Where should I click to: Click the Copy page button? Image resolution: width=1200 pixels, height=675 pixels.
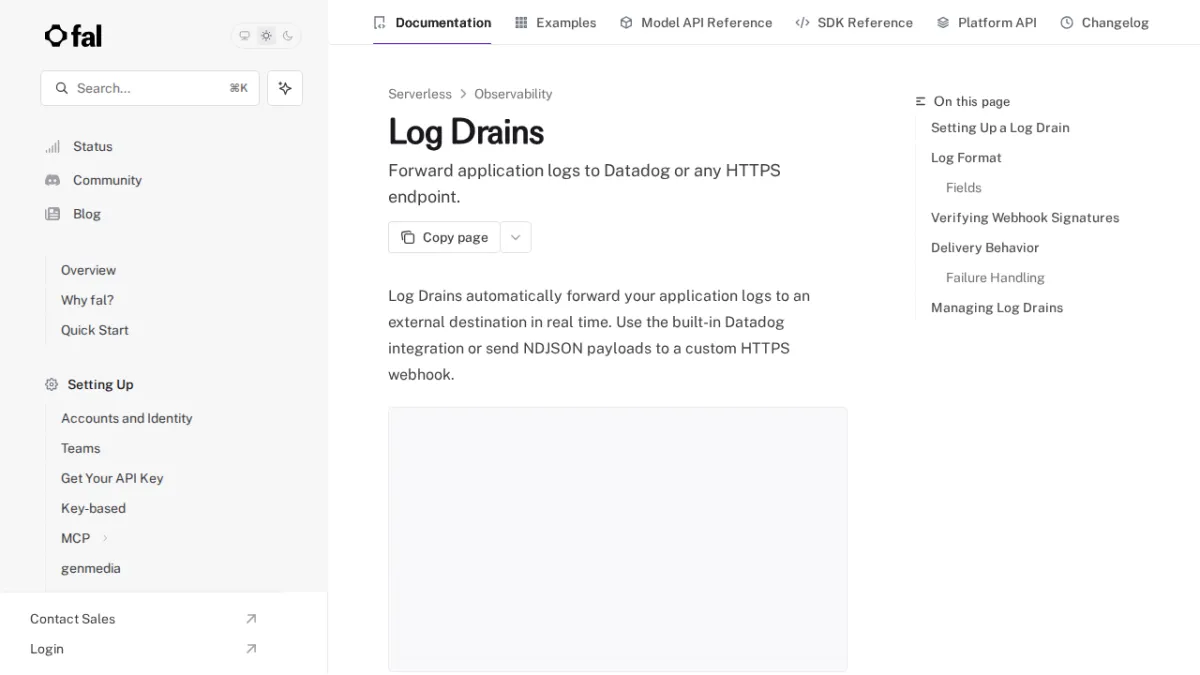444,237
